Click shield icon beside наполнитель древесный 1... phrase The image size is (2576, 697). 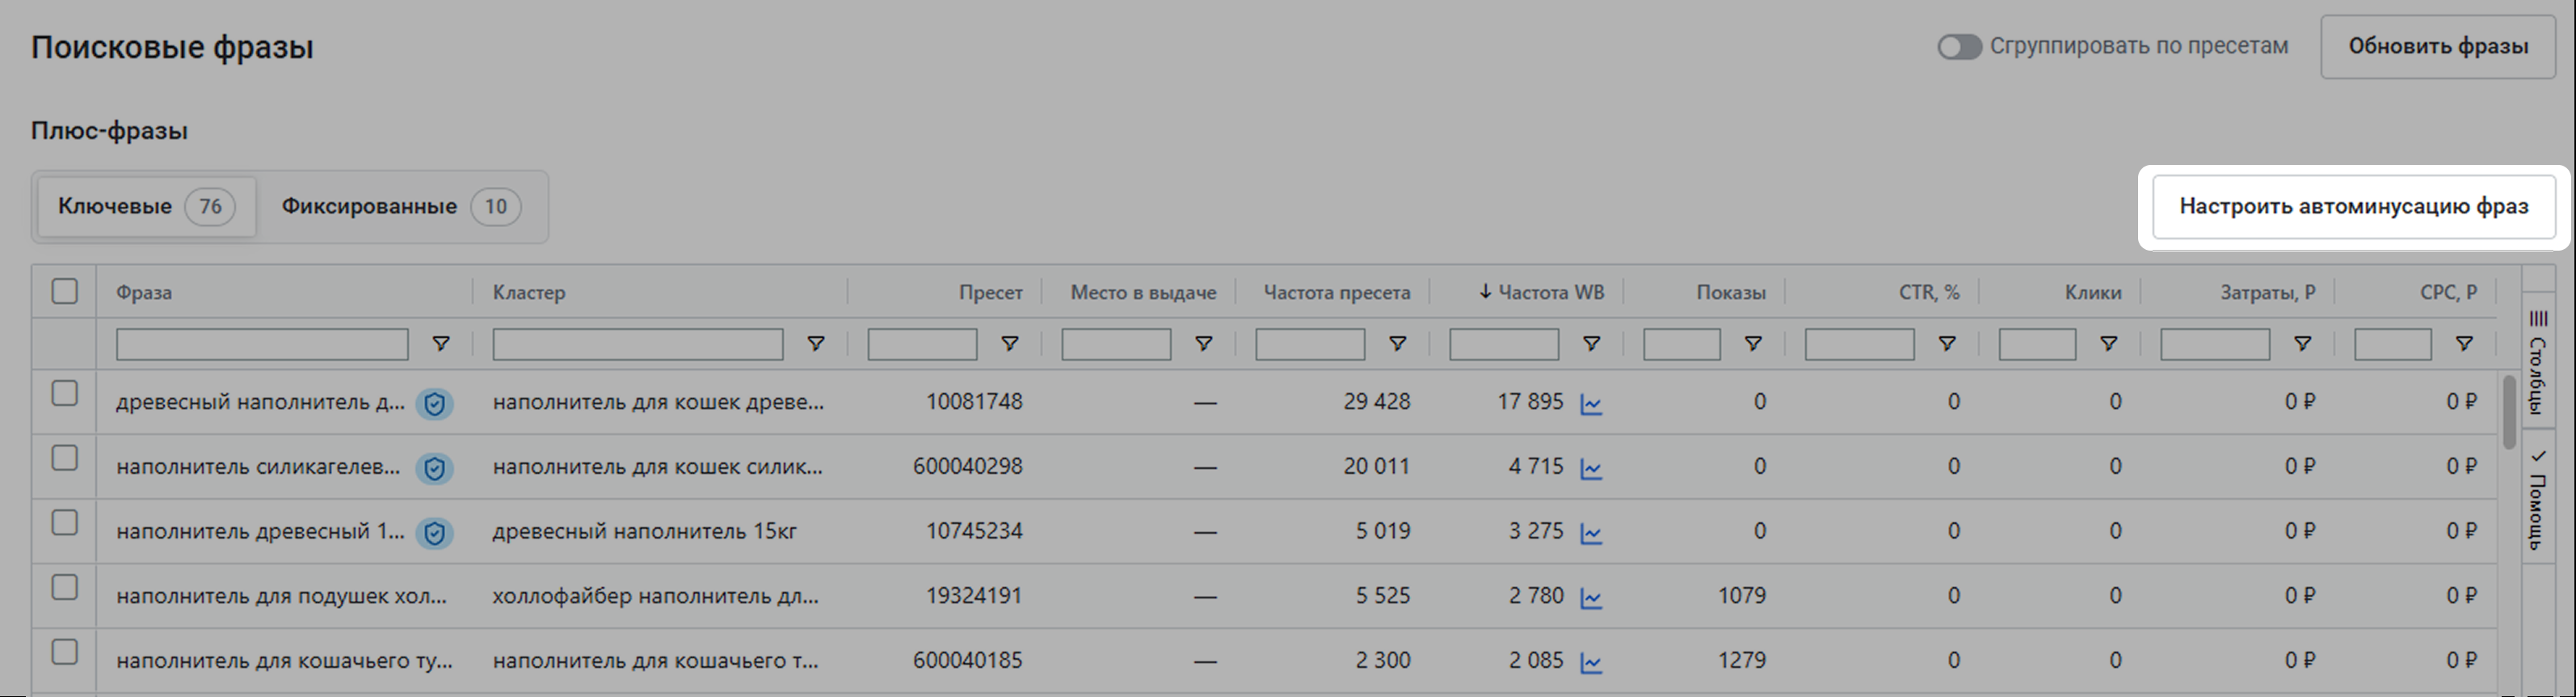(x=434, y=533)
